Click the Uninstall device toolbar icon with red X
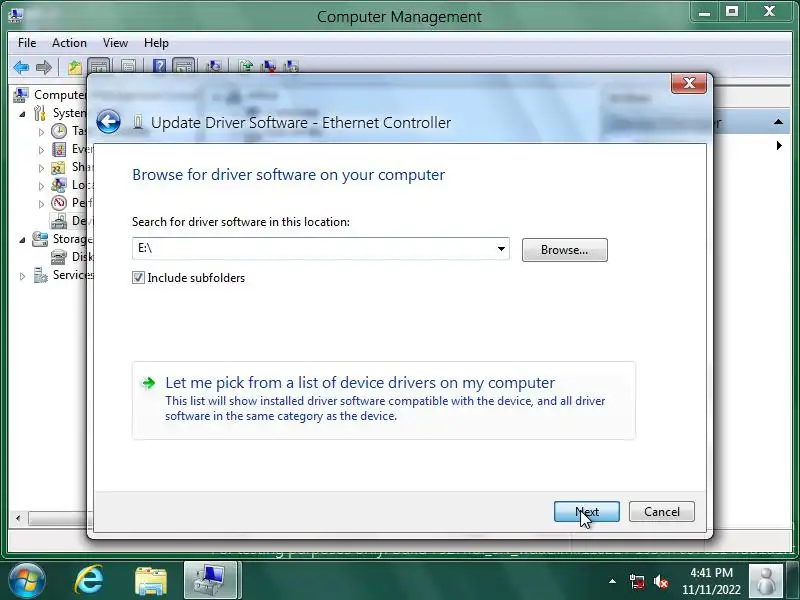The height and width of the screenshot is (600, 800). 269,66
